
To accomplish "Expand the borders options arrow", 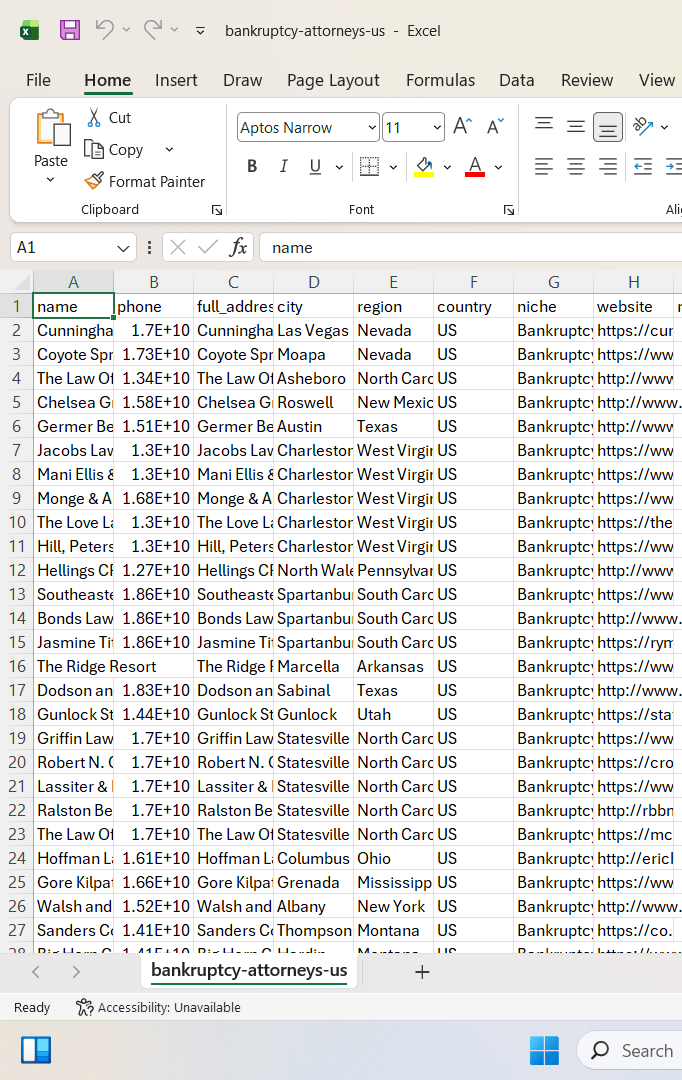I will click(x=393, y=167).
